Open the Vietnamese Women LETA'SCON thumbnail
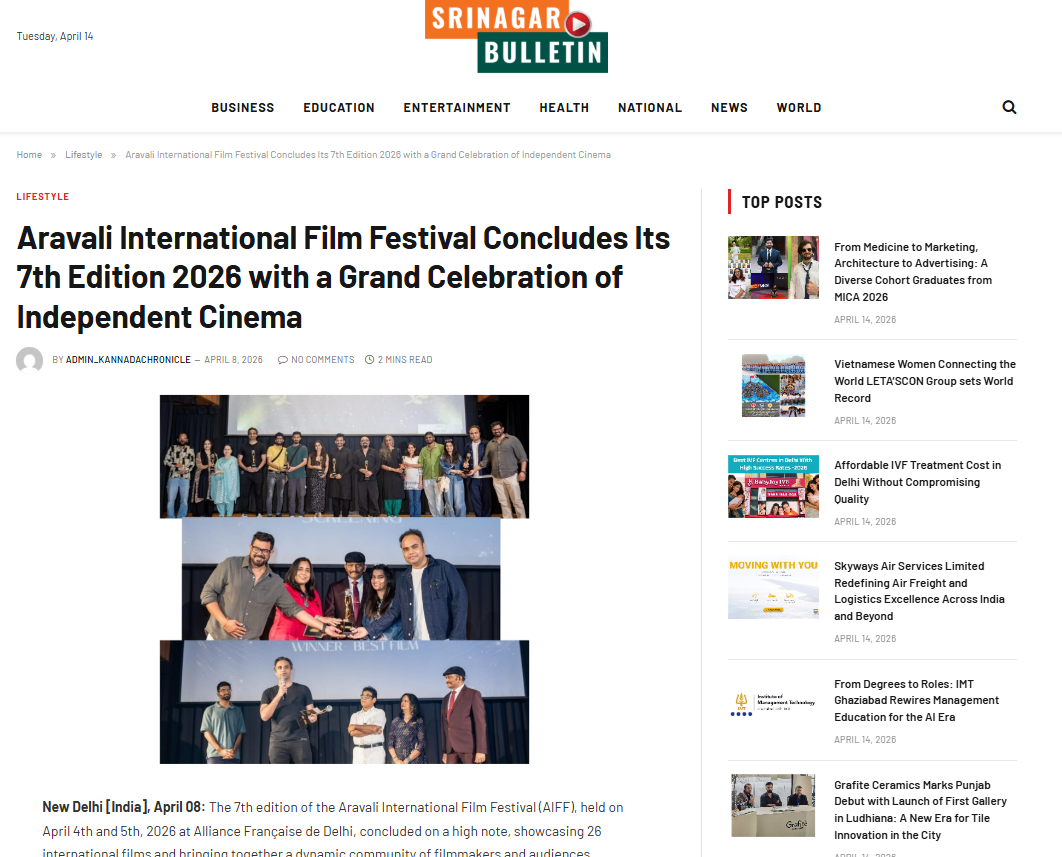Screen dimensions: 1062x857 click(x=773, y=385)
